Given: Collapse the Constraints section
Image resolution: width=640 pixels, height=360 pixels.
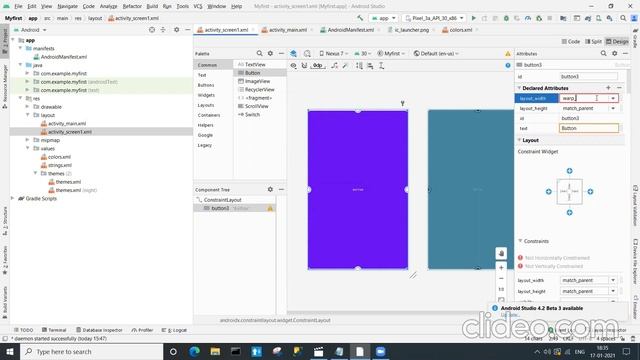Looking at the screenshot, I should [520, 241].
